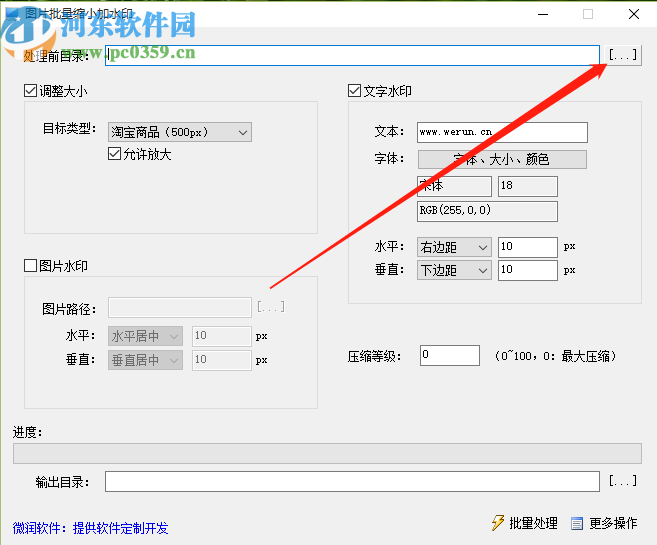657x545 pixels.
Task: Click the watermark text field www.werun.cn
Action: [x=502, y=132]
